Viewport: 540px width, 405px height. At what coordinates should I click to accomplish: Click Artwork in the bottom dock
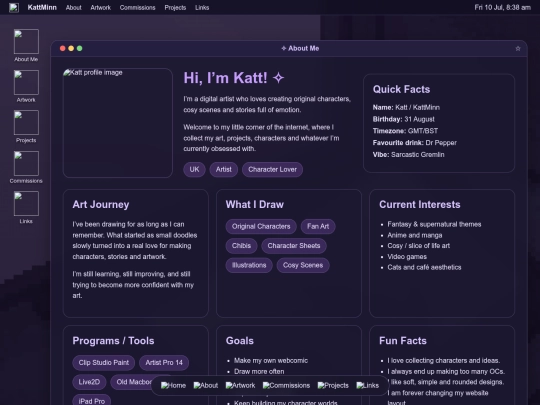tap(240, 385)
